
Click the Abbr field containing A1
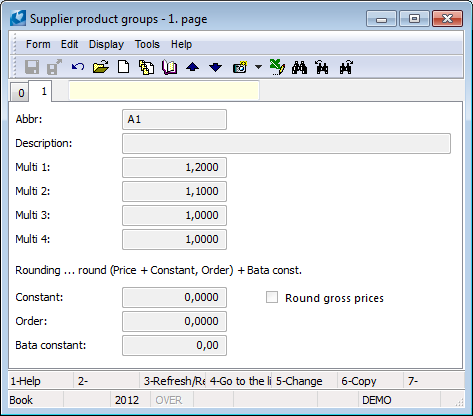tap(174, 119)
